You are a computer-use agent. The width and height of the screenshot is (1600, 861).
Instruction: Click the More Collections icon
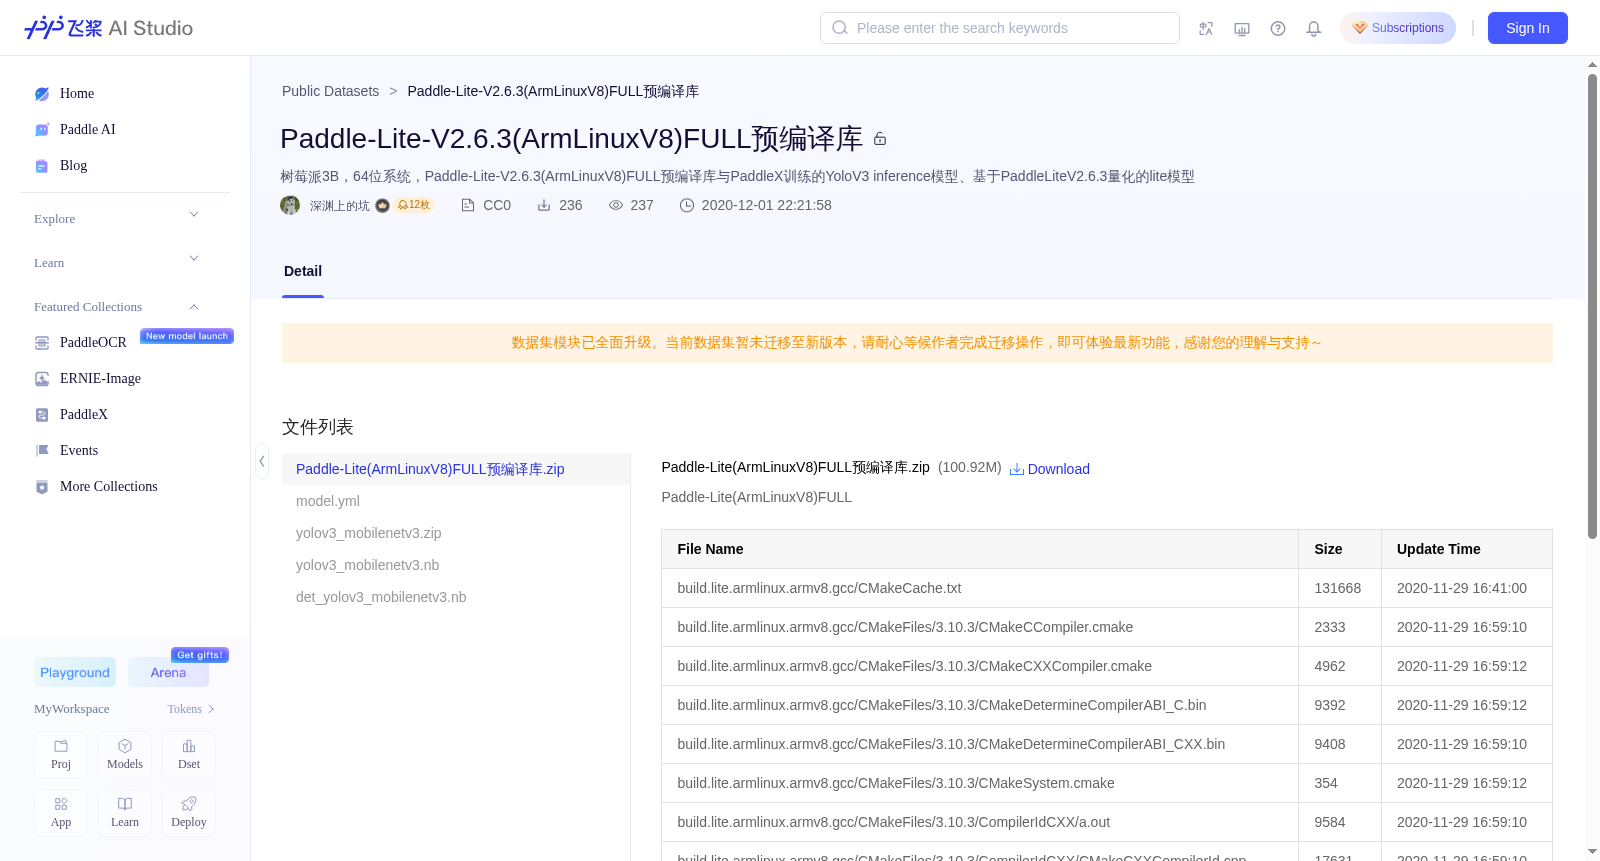(42, 487)
